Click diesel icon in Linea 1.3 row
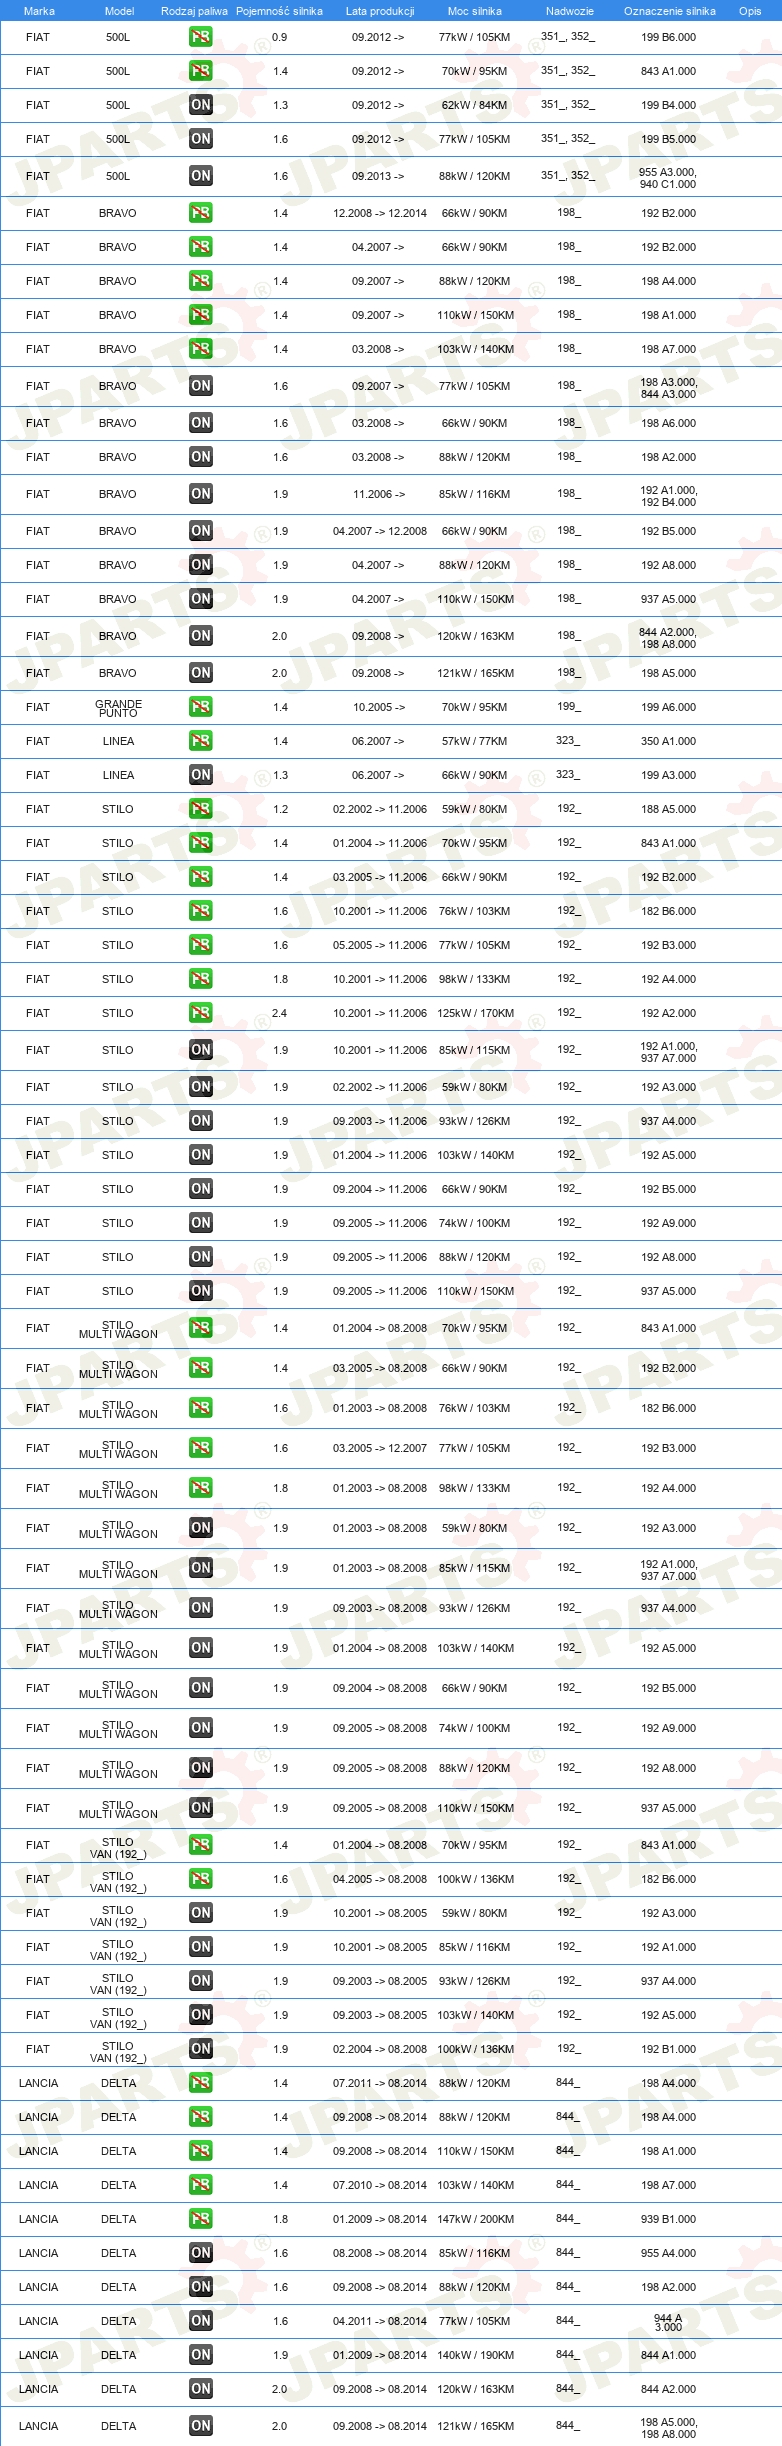 [x=201, y=775]
